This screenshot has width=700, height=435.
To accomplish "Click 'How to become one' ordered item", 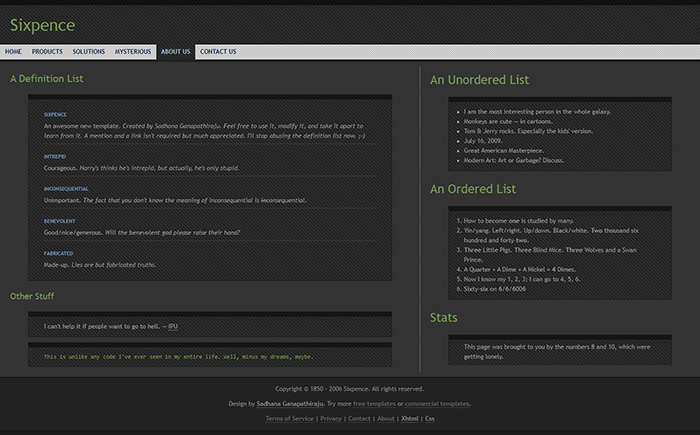I will [x=519, y=221].
